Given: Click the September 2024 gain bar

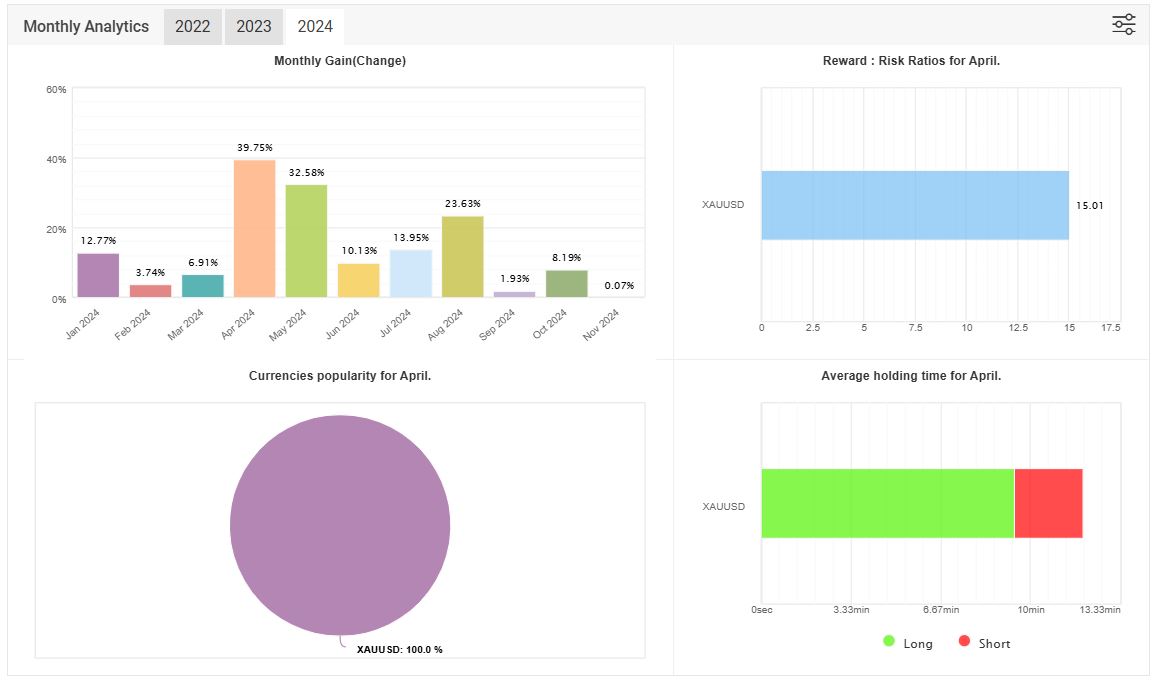Looking at the screenshot, I should (514, 294).
